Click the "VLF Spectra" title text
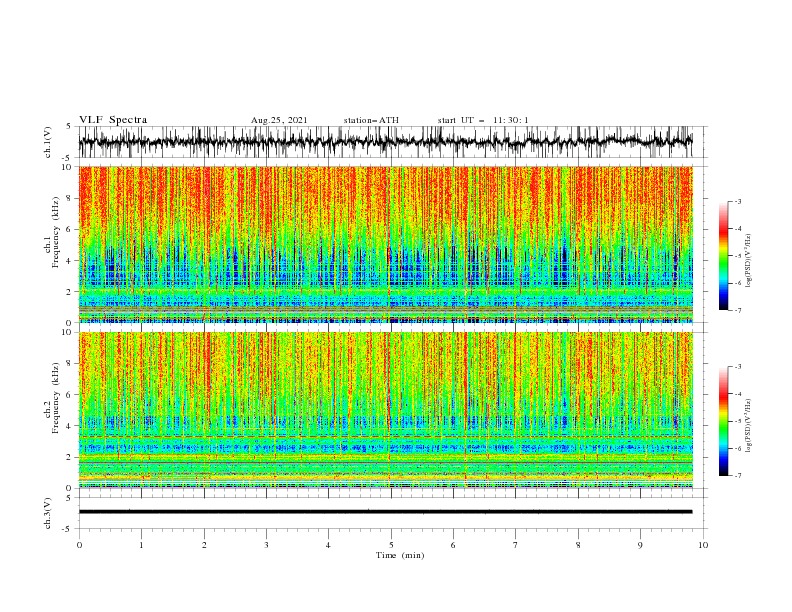The width and height of the screenshot is (792, 612). pyautogui.click(x=113, y=120)
